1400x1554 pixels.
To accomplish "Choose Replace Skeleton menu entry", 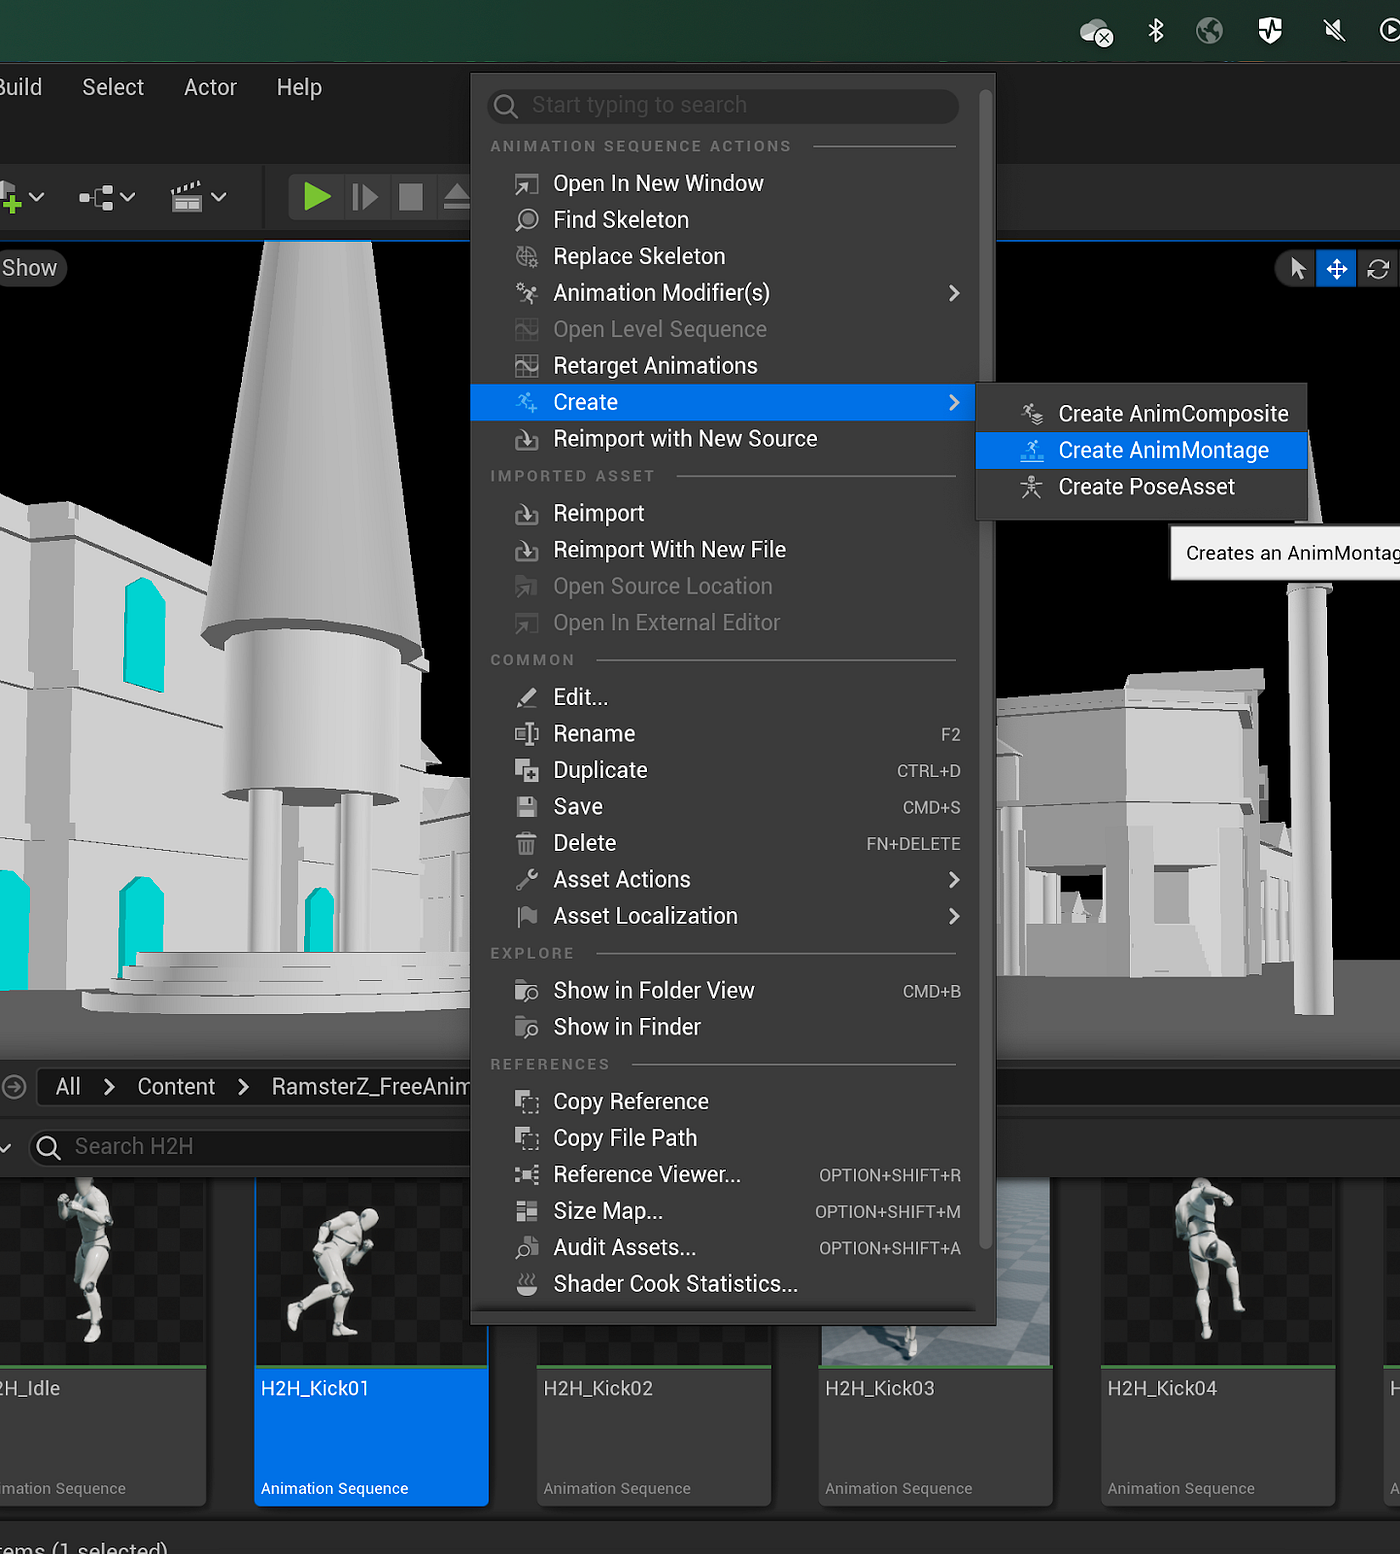I will coord(723,257).
